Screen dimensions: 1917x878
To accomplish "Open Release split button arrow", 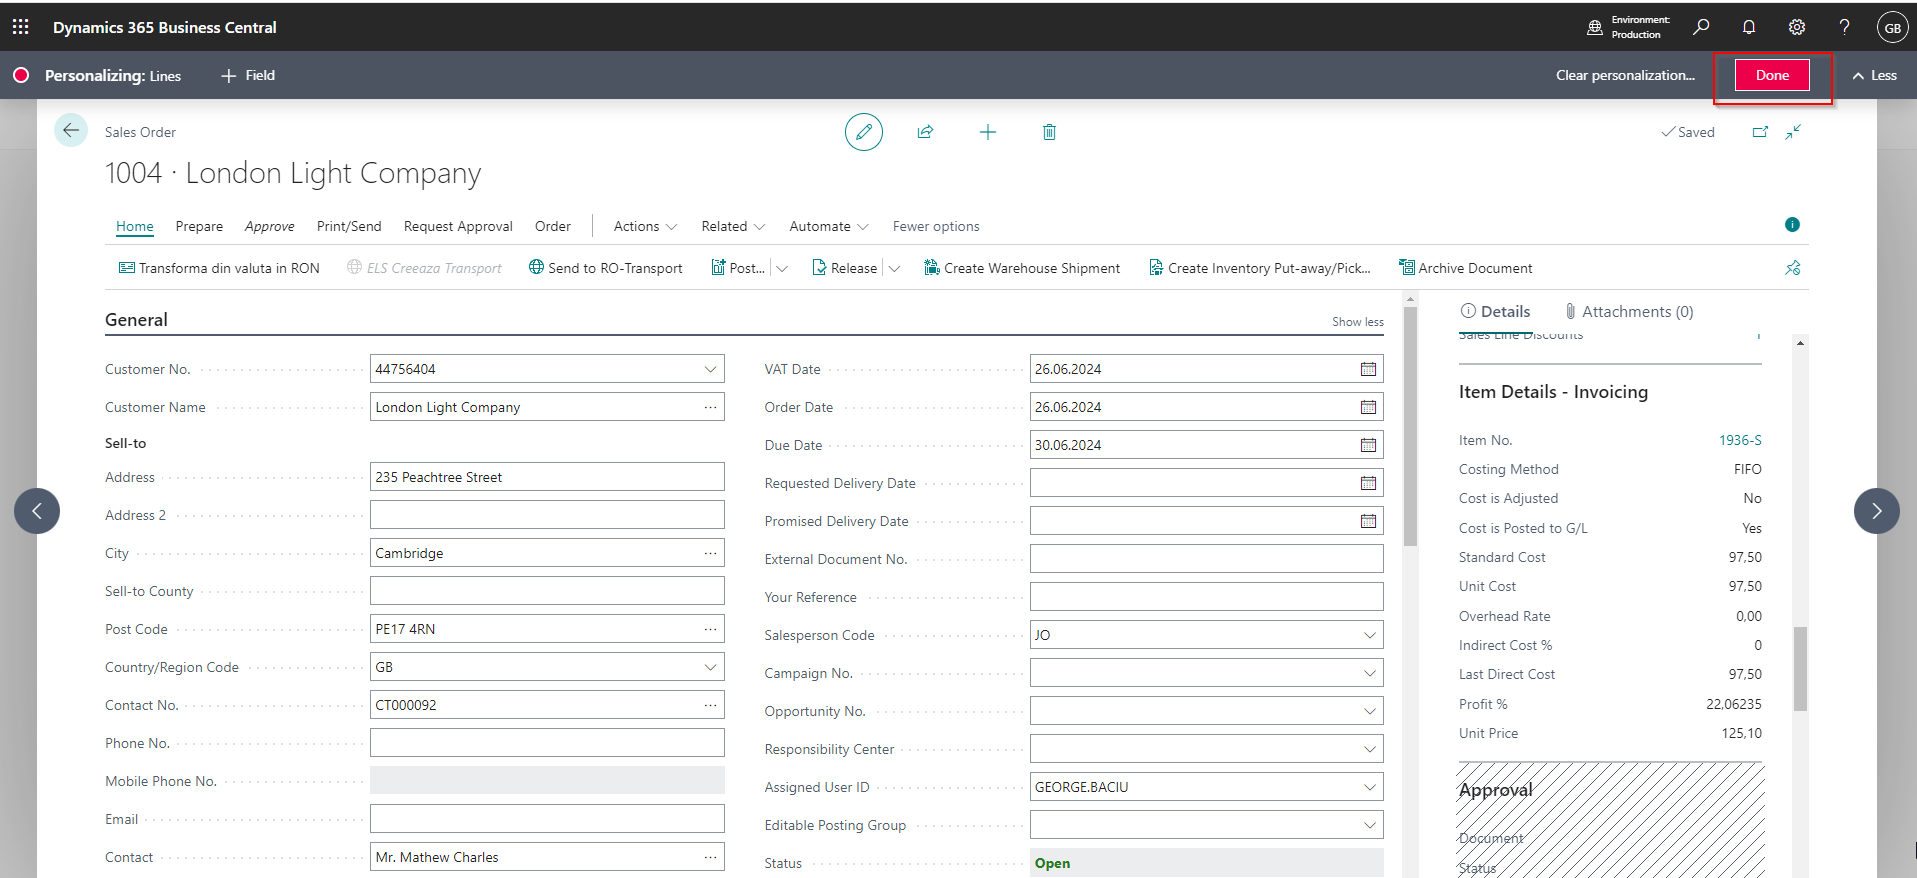I will pyautogui.click(x=894, y=268).
